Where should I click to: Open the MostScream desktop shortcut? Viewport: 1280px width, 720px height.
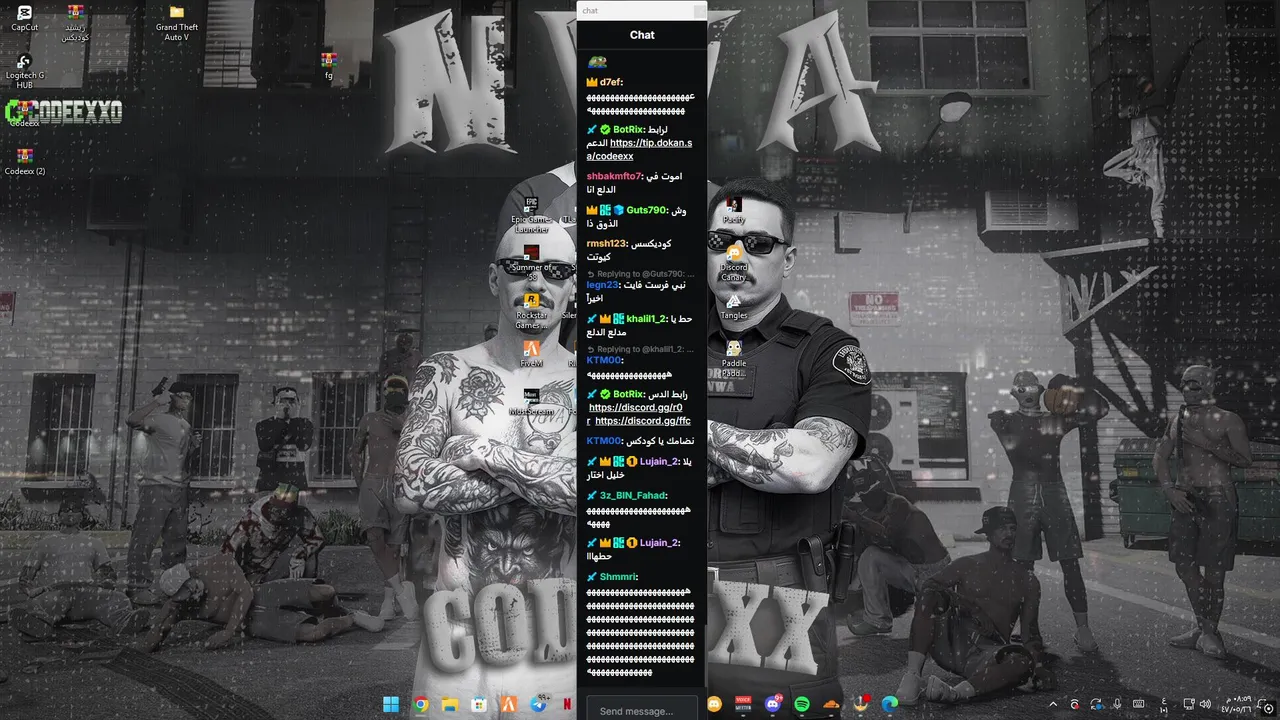point(531,402)
